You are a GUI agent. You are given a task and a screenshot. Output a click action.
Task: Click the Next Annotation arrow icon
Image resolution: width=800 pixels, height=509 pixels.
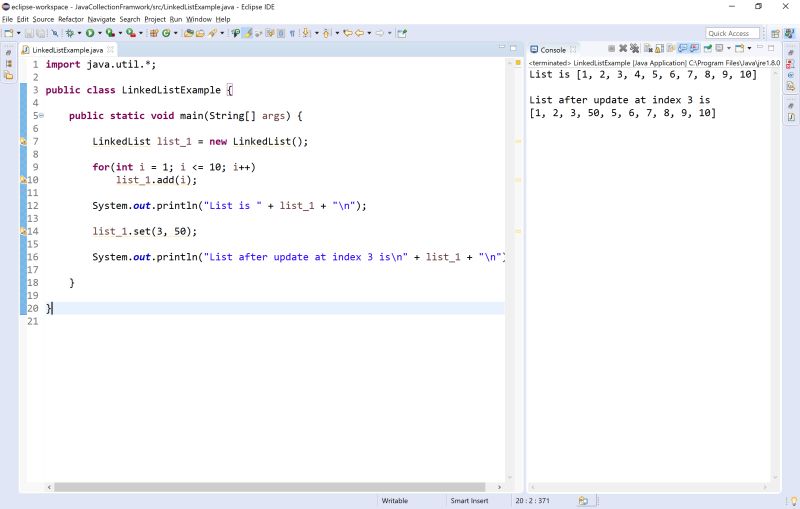(x=306, y=33)
